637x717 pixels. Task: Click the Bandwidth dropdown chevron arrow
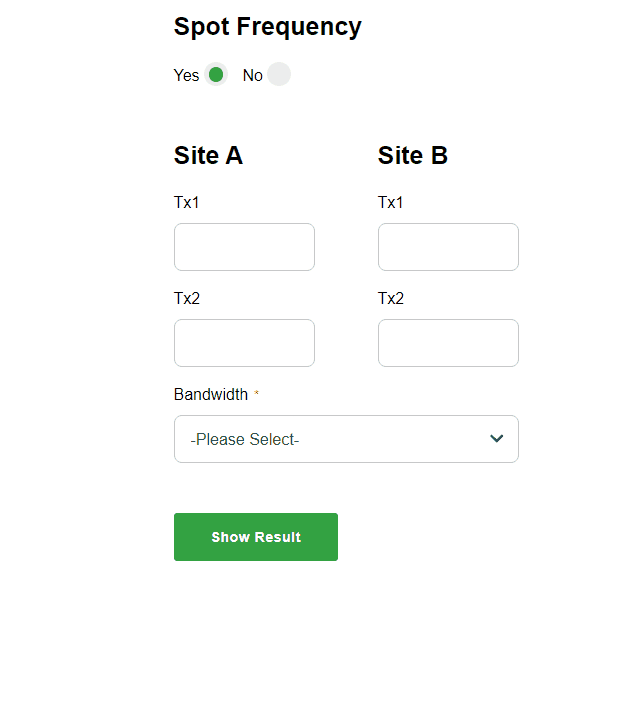point(497,439)
